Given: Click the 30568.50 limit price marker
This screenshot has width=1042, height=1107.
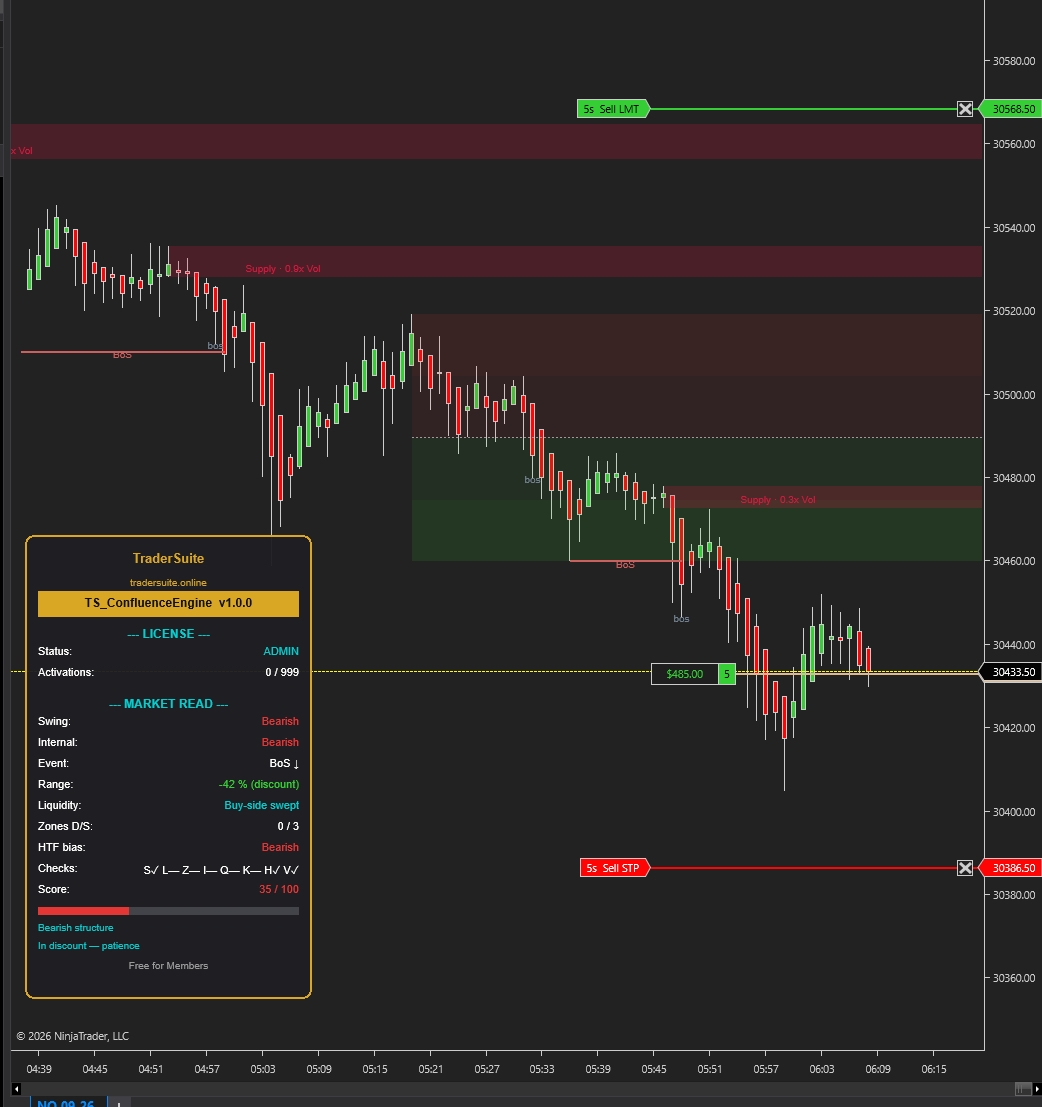Looking at the screenshot, I should point(1012,109).
